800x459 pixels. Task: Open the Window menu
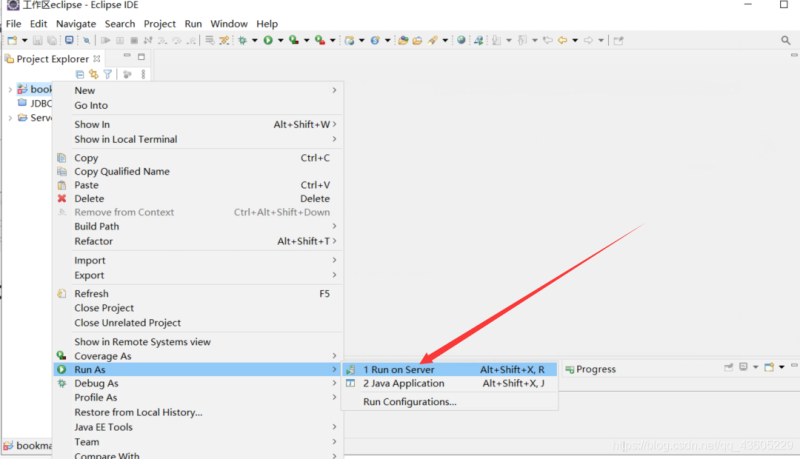click(229, 24)
